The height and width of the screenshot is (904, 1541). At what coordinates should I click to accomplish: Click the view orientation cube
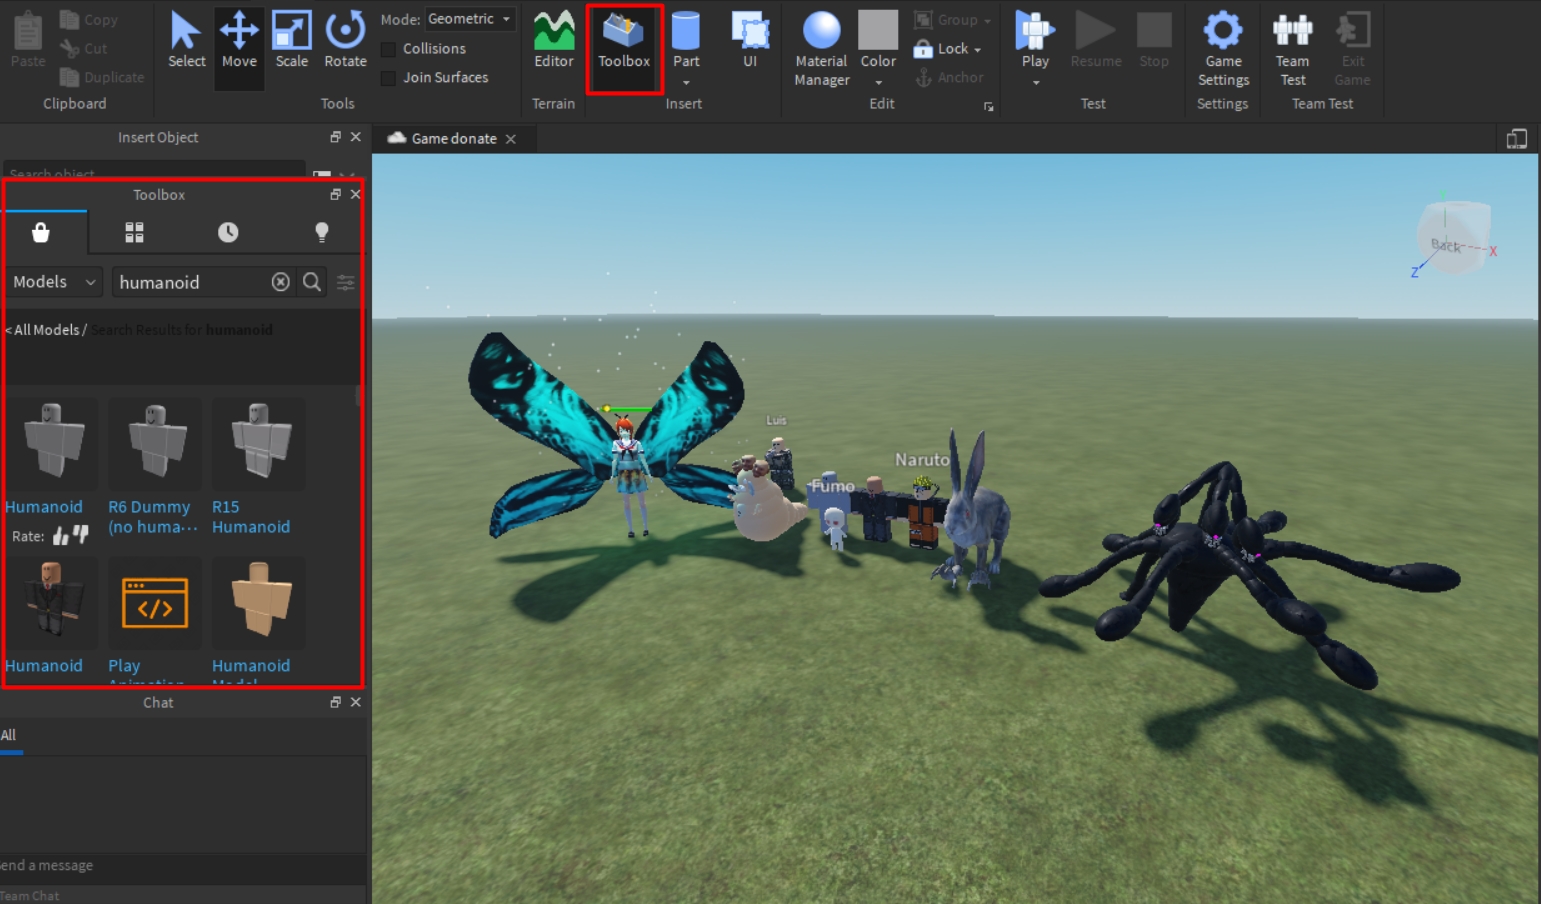[x=1454, y=238]
